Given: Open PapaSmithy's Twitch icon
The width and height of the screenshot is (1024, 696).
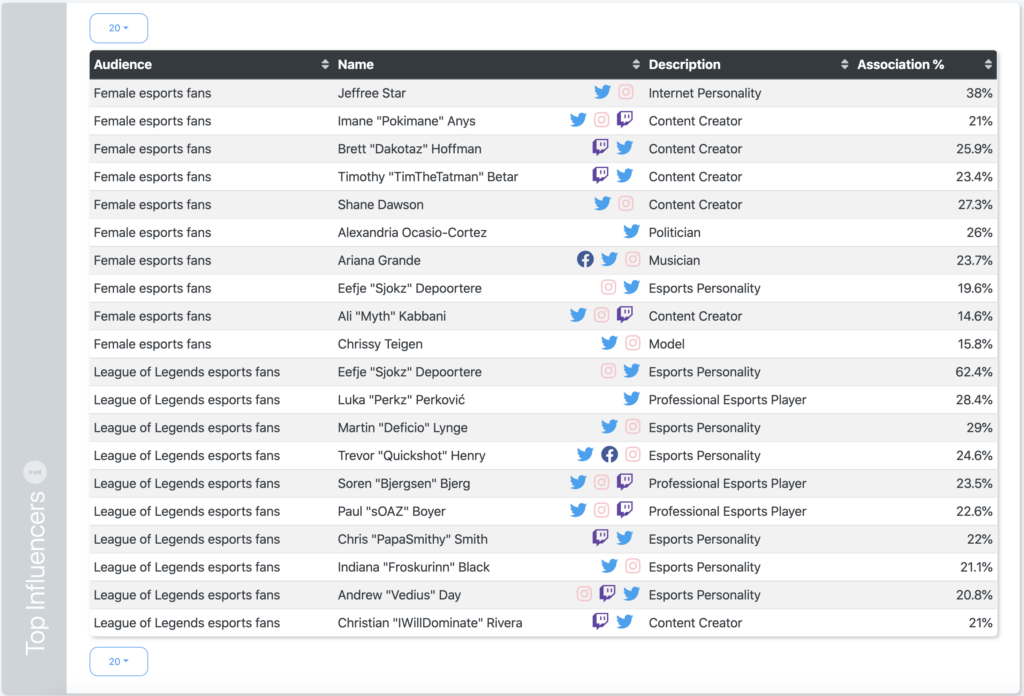Looking at the screenshot, I should [600, 537].
